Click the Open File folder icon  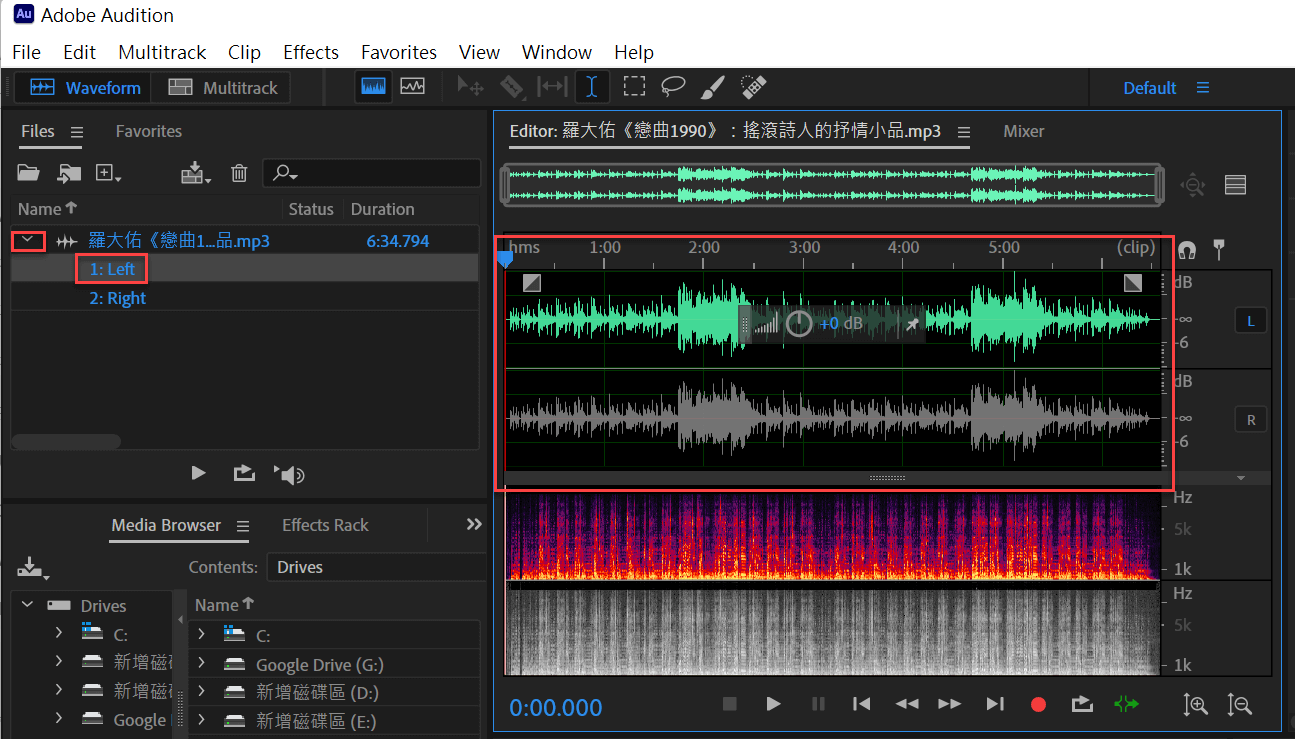29,173
